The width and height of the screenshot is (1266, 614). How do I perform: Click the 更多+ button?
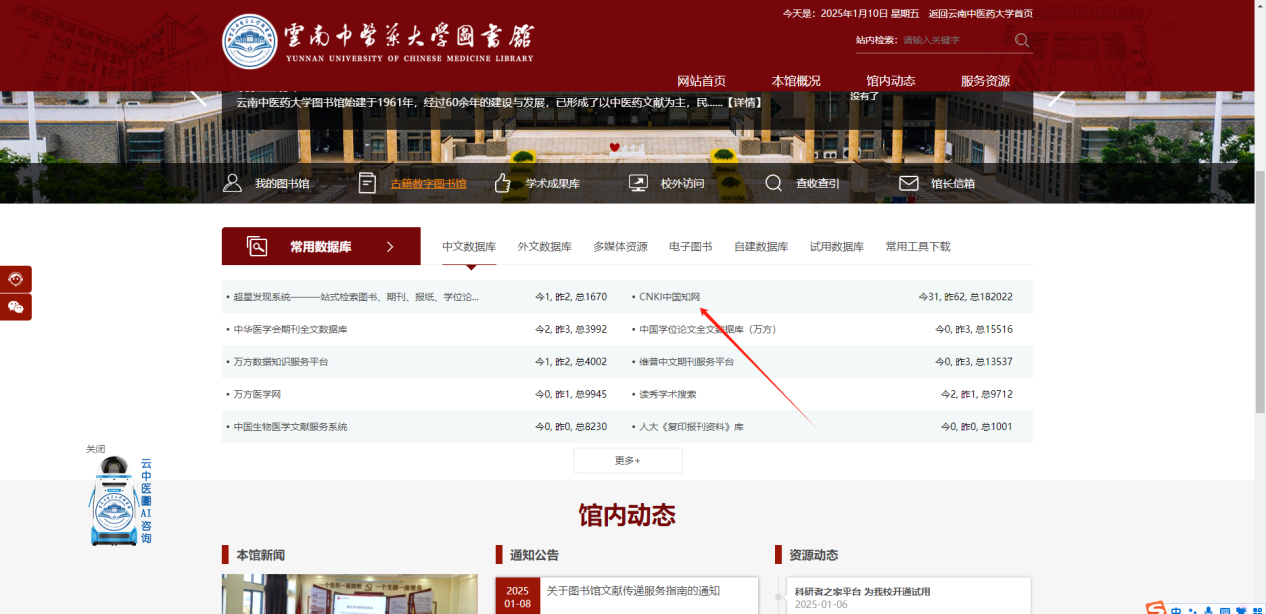pos(627,460)
